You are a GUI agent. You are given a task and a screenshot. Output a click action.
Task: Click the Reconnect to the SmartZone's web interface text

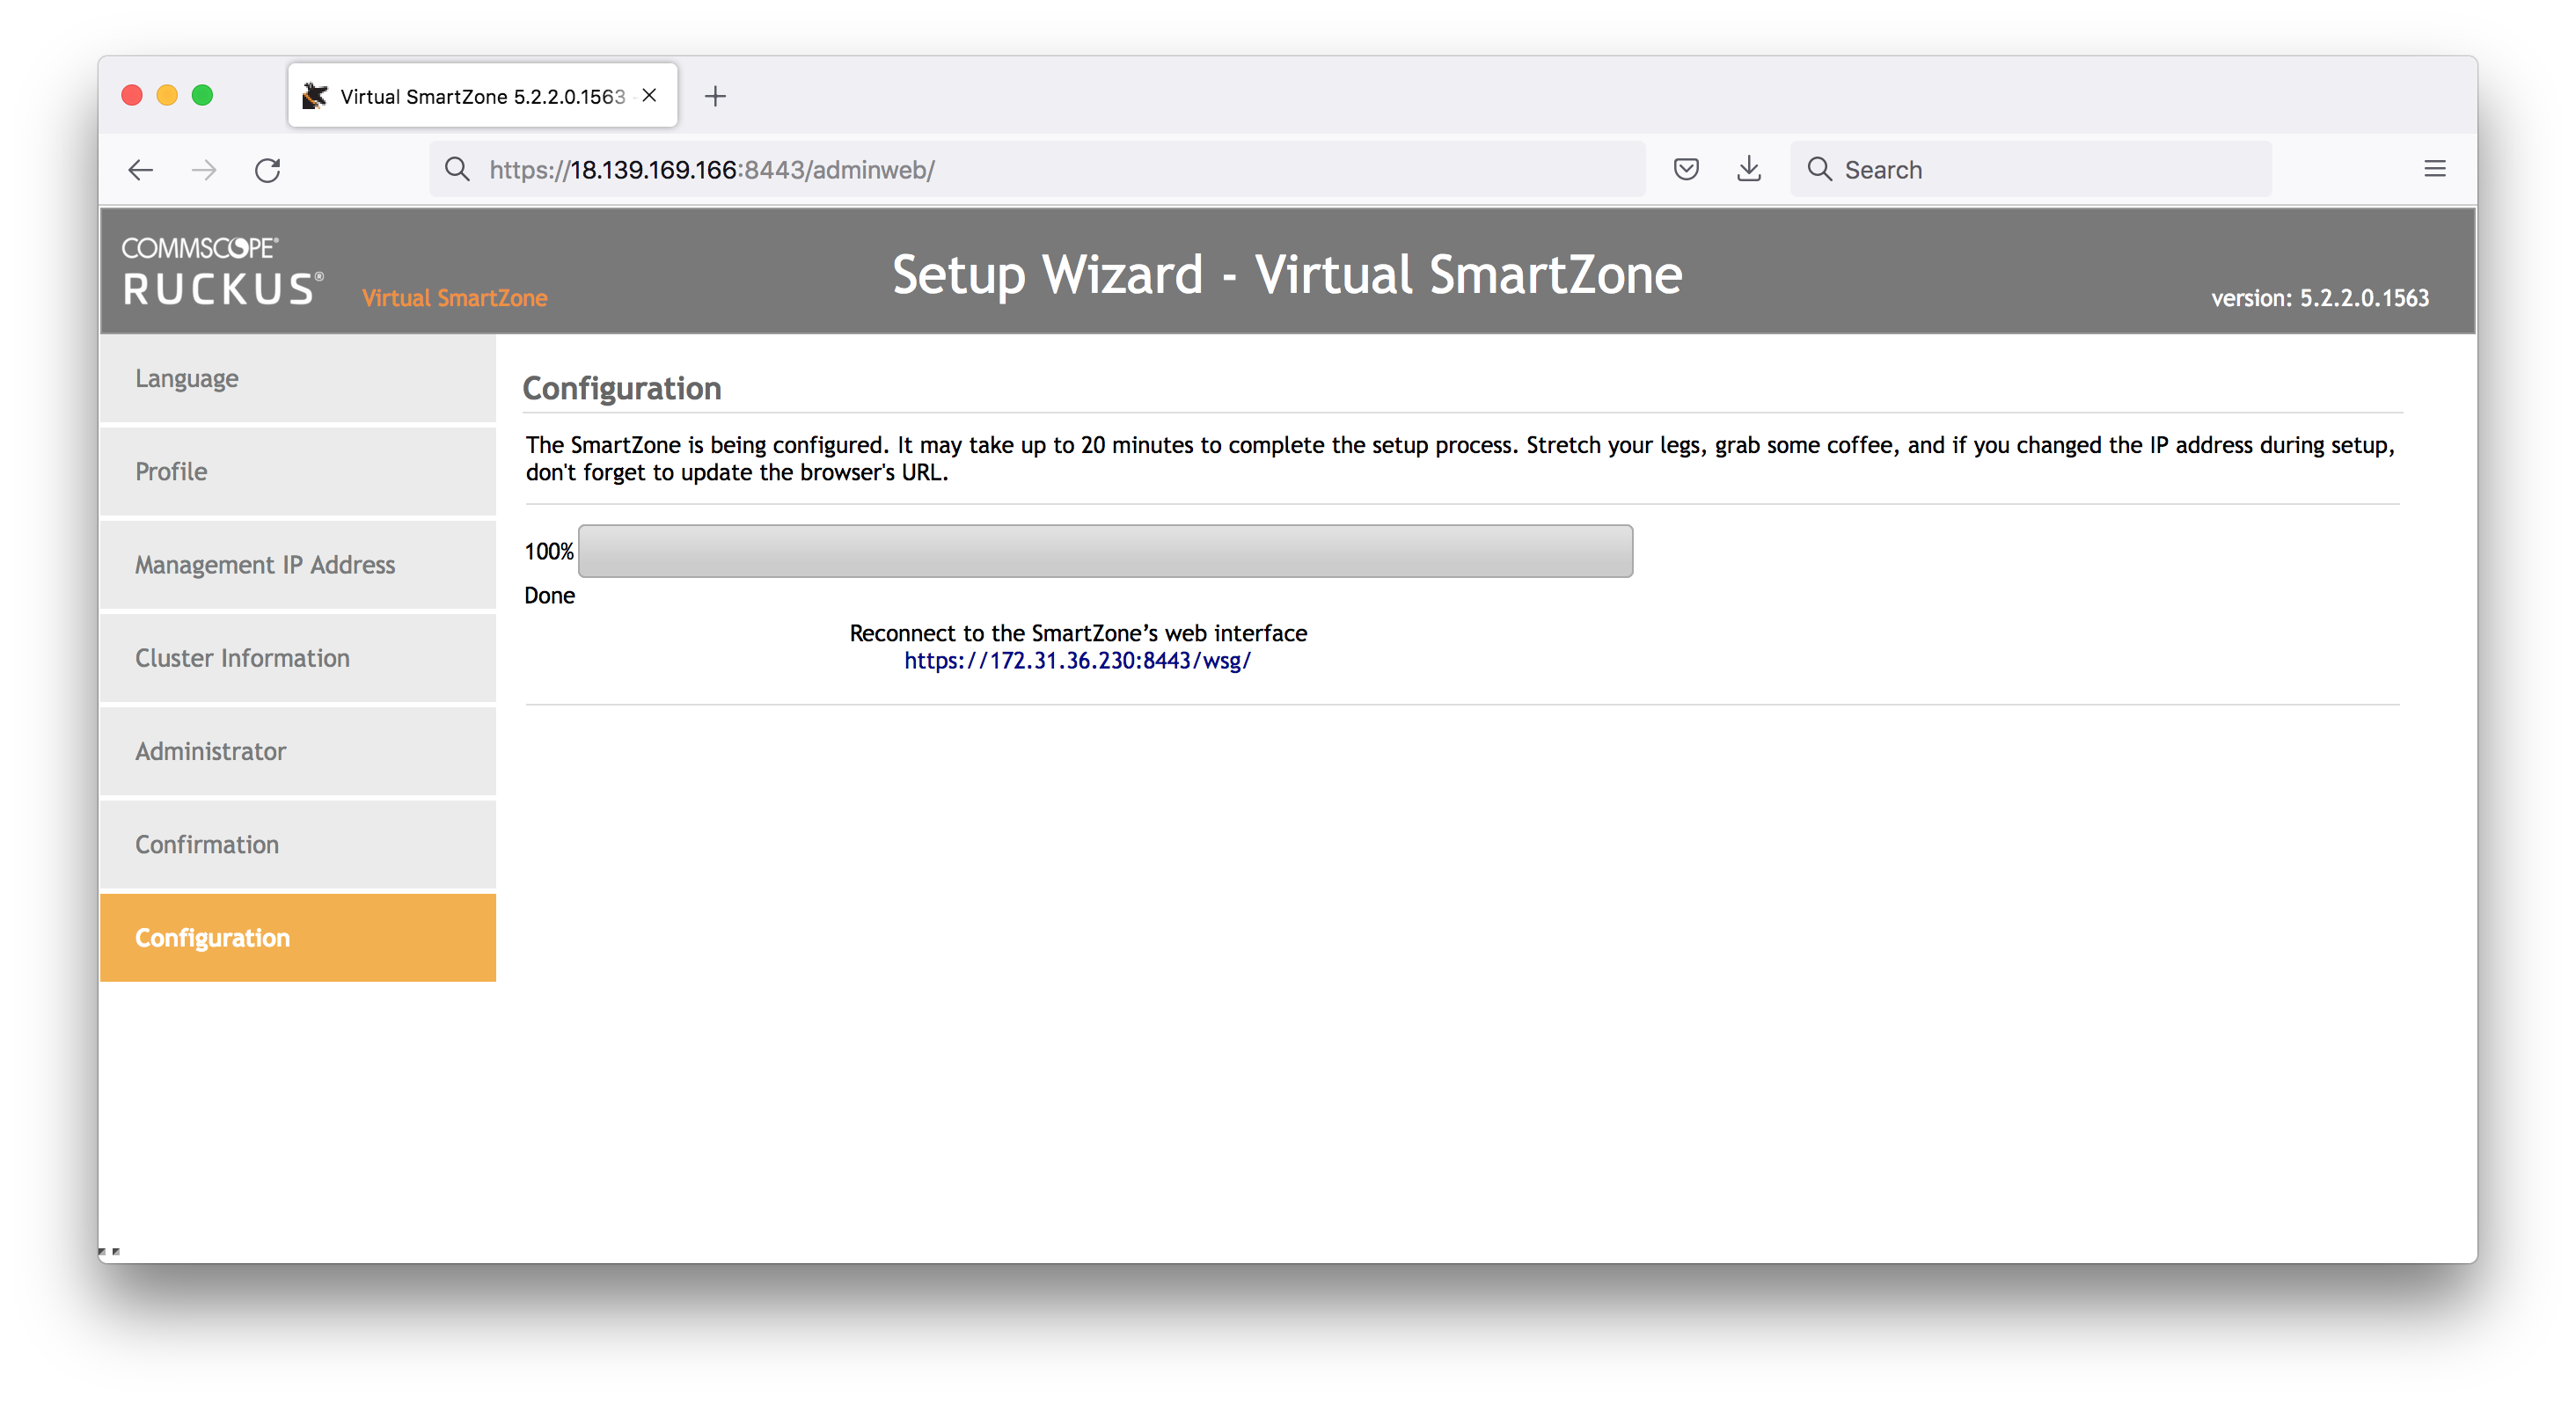click(1078, 633)
